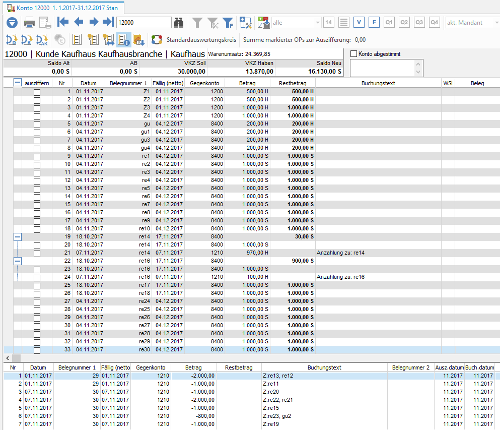
Task: Jump to last account arrow
Action: pyautogui.click(x=108, y=22)
